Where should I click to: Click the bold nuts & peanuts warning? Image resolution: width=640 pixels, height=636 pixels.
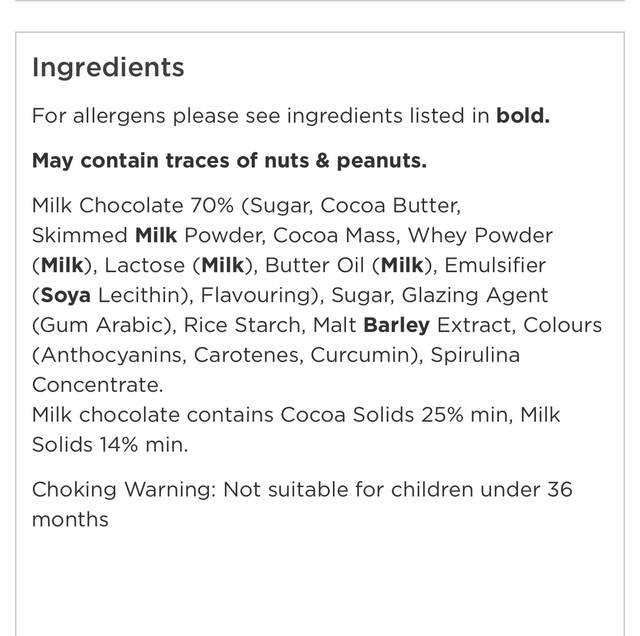(x=229, y=160)
